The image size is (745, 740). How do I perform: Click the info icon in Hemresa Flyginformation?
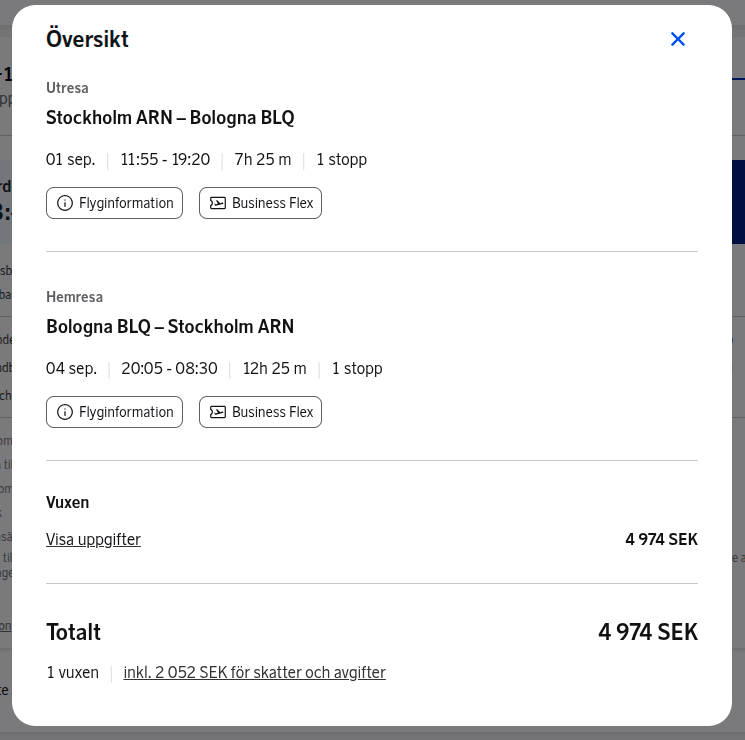65,412
